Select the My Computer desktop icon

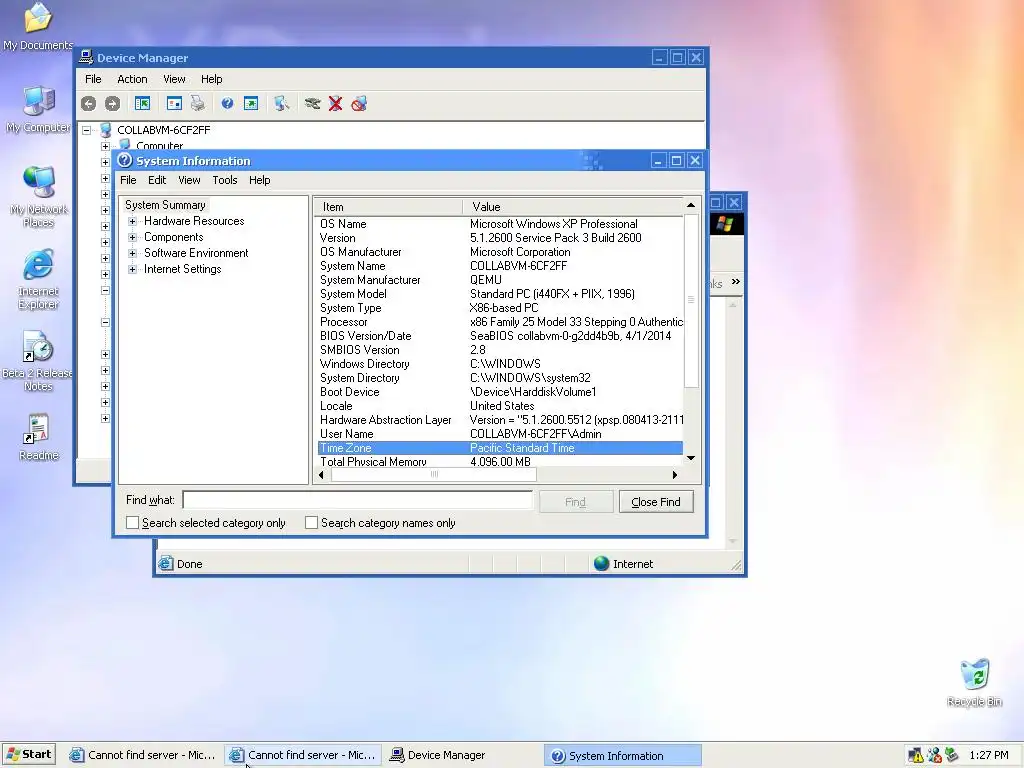point(38,109)
